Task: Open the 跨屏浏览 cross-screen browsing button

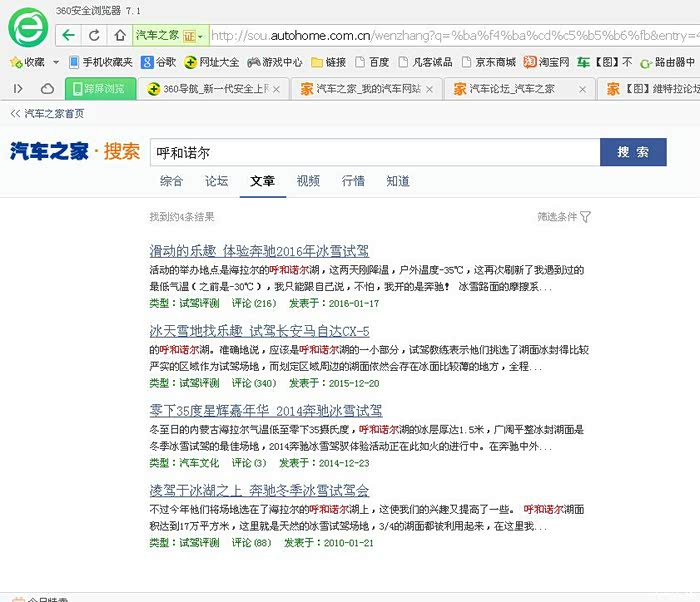Action: 97,89
